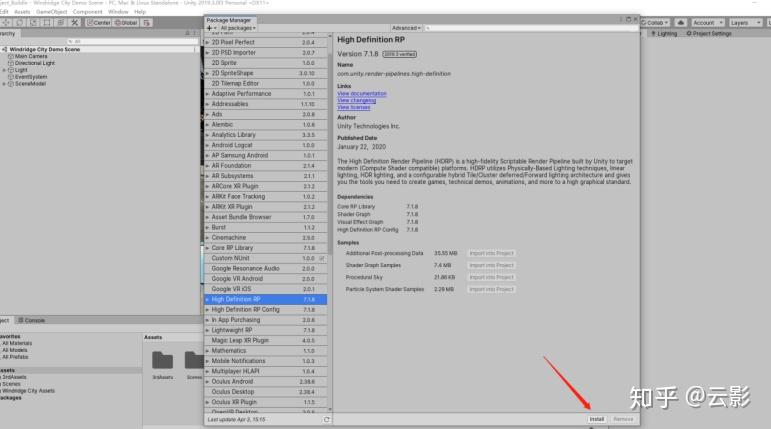This screenshot has width=771, height=429.
Task: Open the Advanced dropdown in Package Manager
Action: (x=406, y=28)
